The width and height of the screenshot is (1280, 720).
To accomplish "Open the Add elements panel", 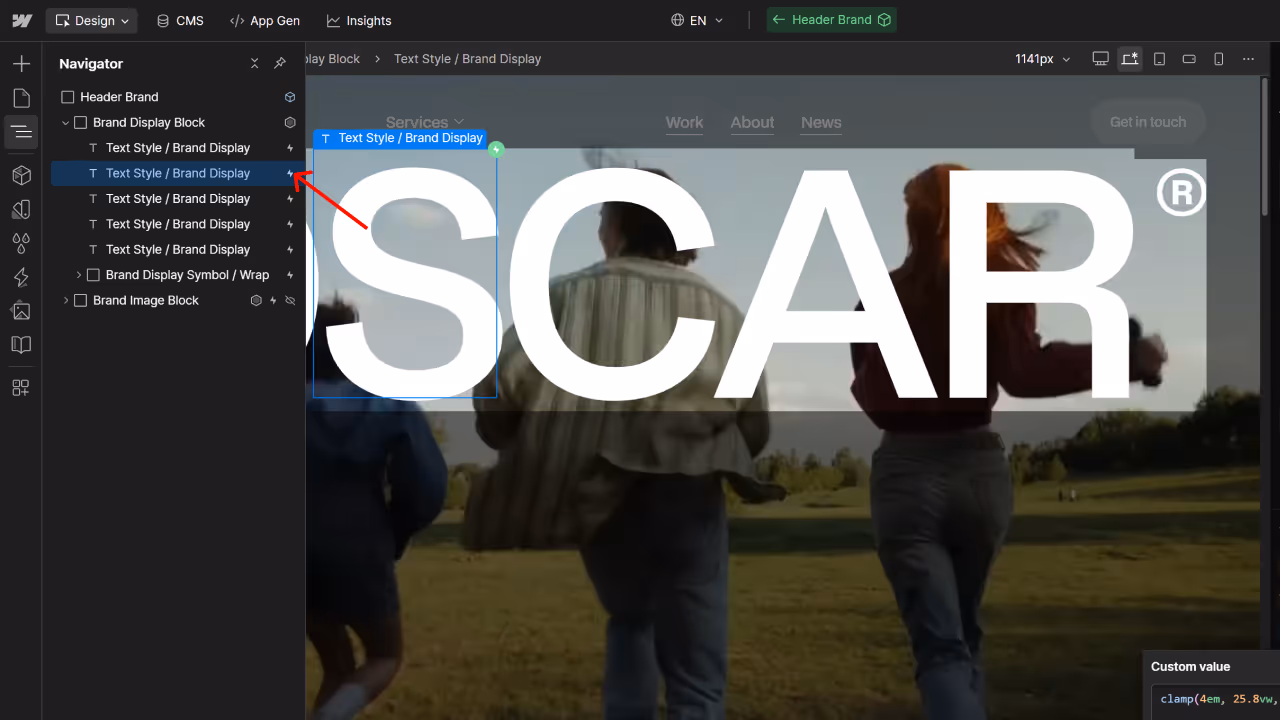I will click(21, 64).
